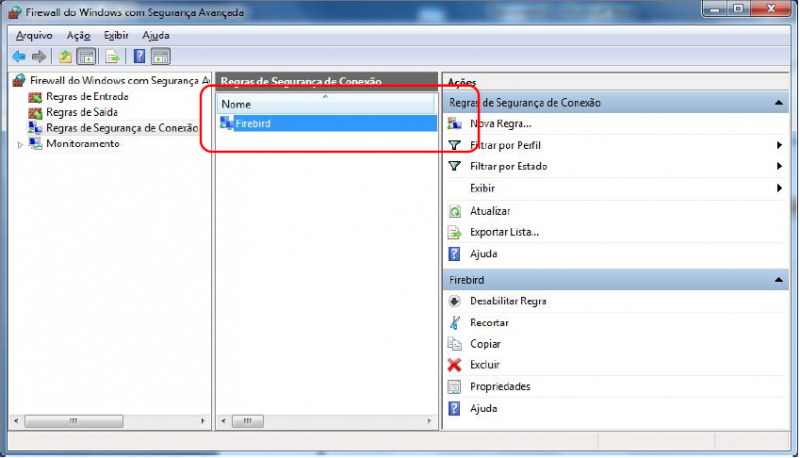Click the Recortar scissors icon

point(454,323)
